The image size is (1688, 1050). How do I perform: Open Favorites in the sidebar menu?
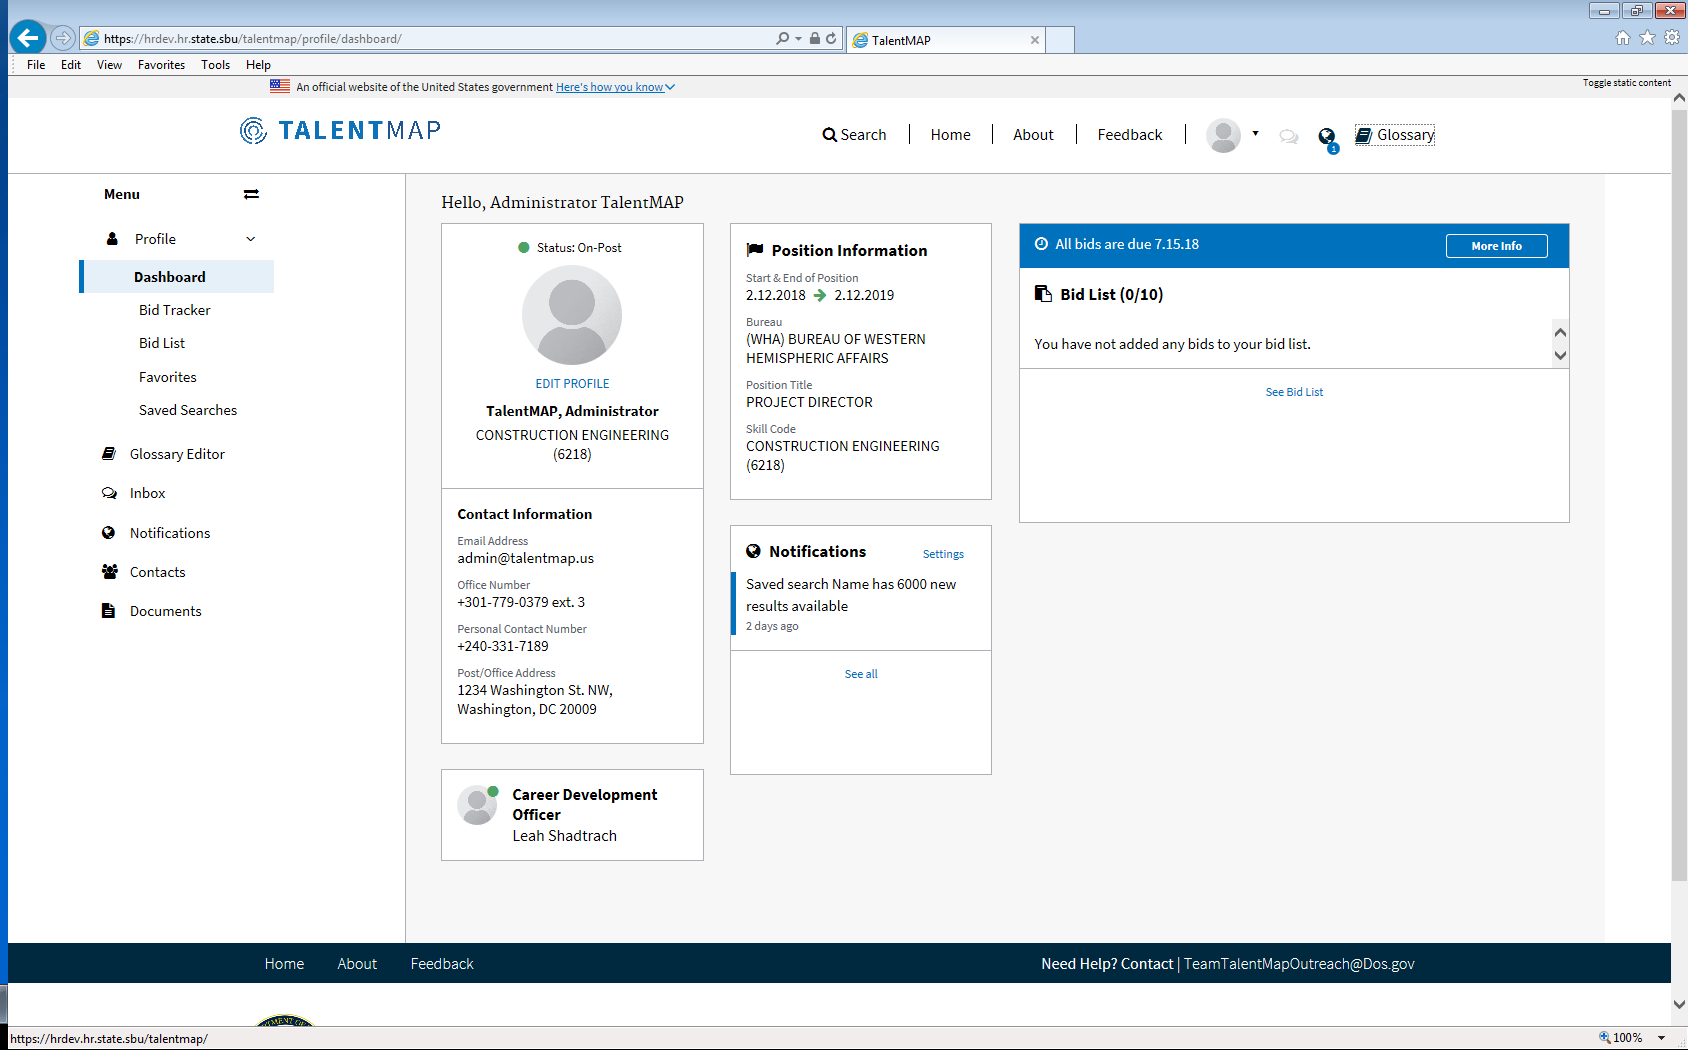coord(168,377)
